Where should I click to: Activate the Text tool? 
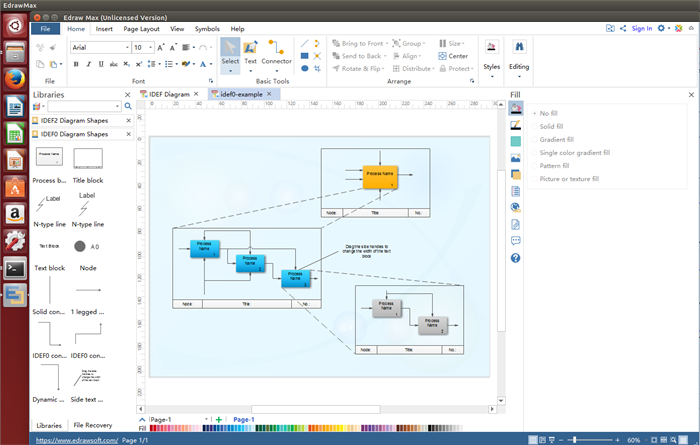pos(250,52)
